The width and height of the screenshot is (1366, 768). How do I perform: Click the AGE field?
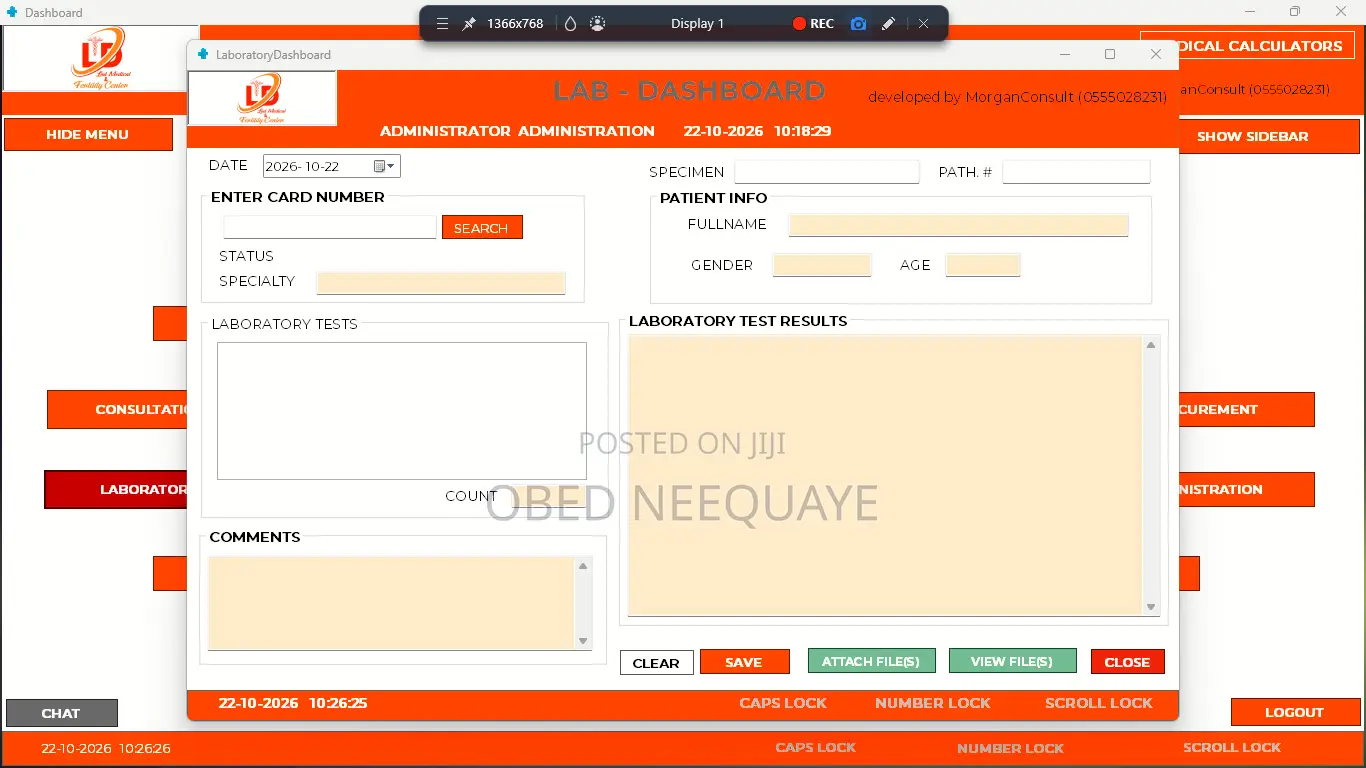point(983,265)
